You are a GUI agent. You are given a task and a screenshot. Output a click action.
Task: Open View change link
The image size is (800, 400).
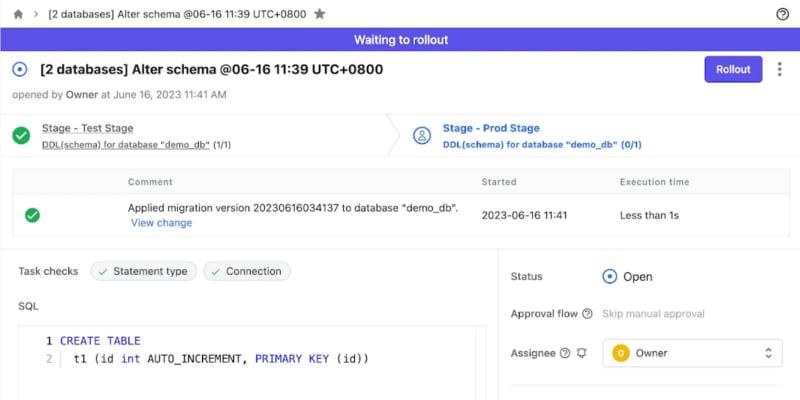coord(161,223)
